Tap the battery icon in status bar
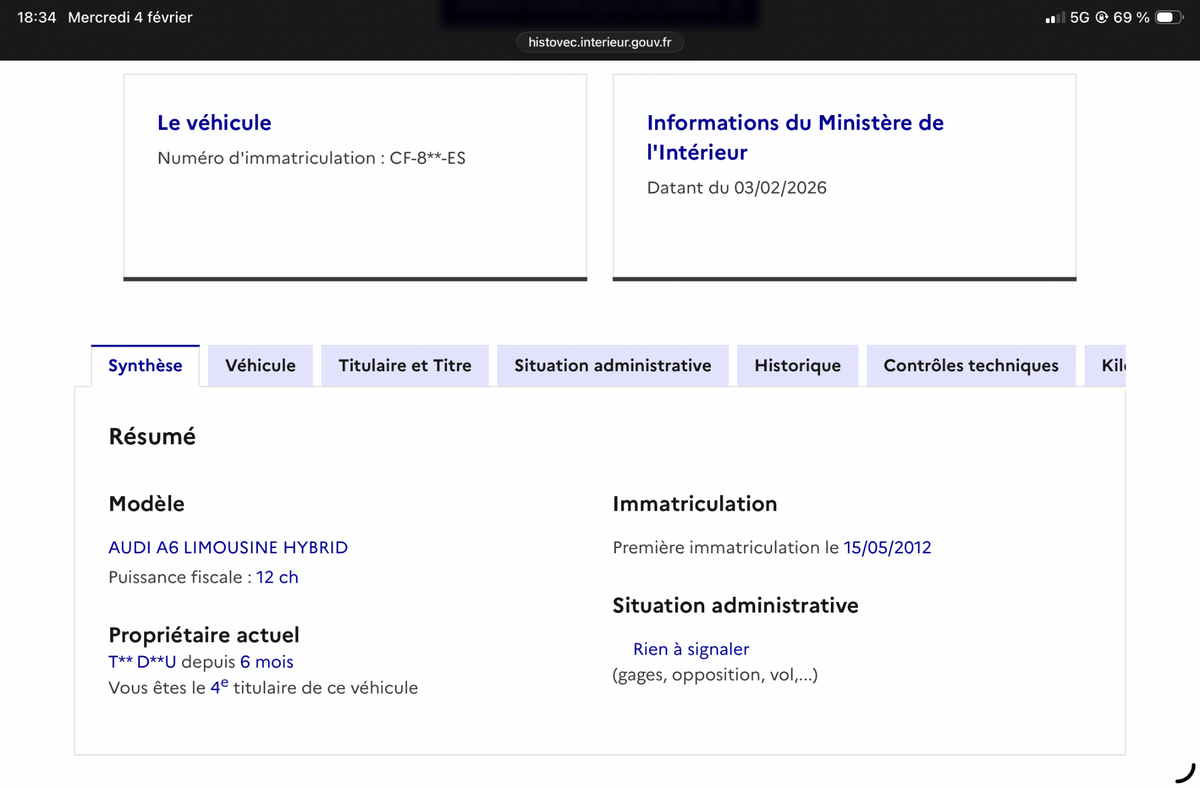 (x=1168, y=18)
